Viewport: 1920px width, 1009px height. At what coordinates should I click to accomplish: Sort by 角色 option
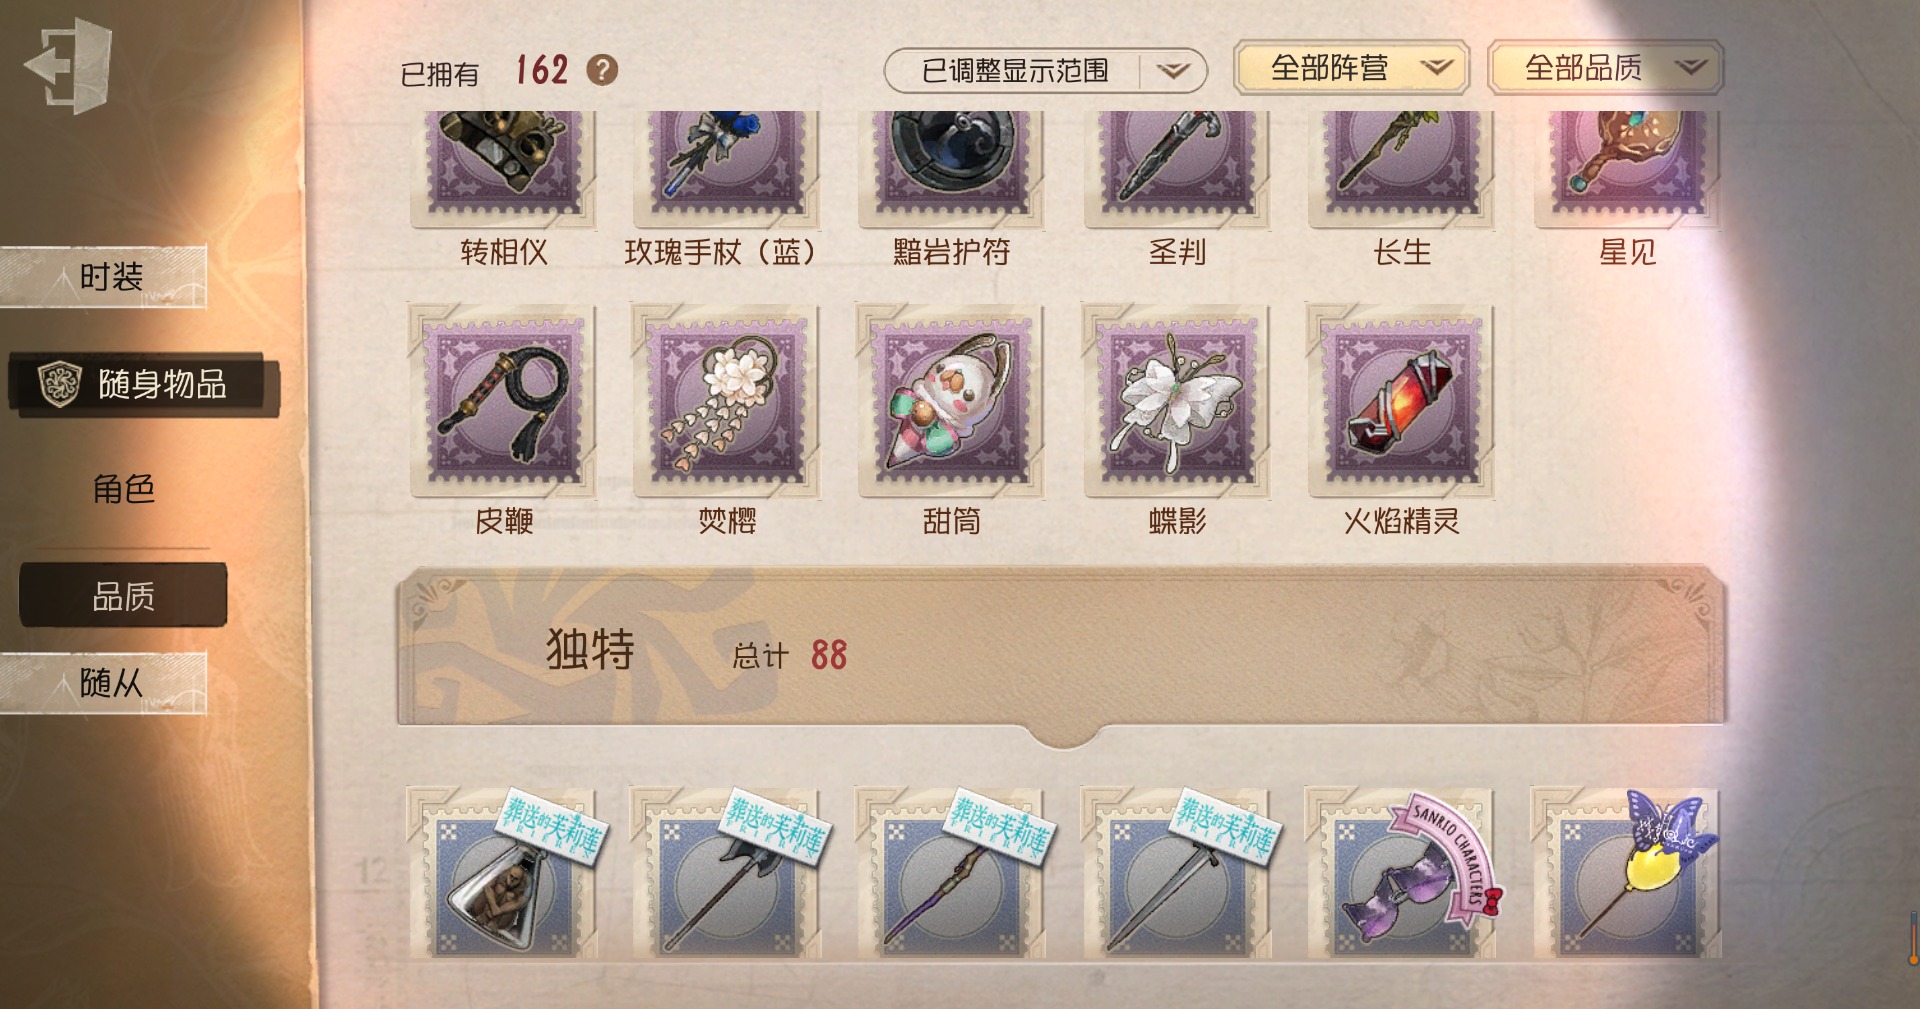tap(123, 489)
